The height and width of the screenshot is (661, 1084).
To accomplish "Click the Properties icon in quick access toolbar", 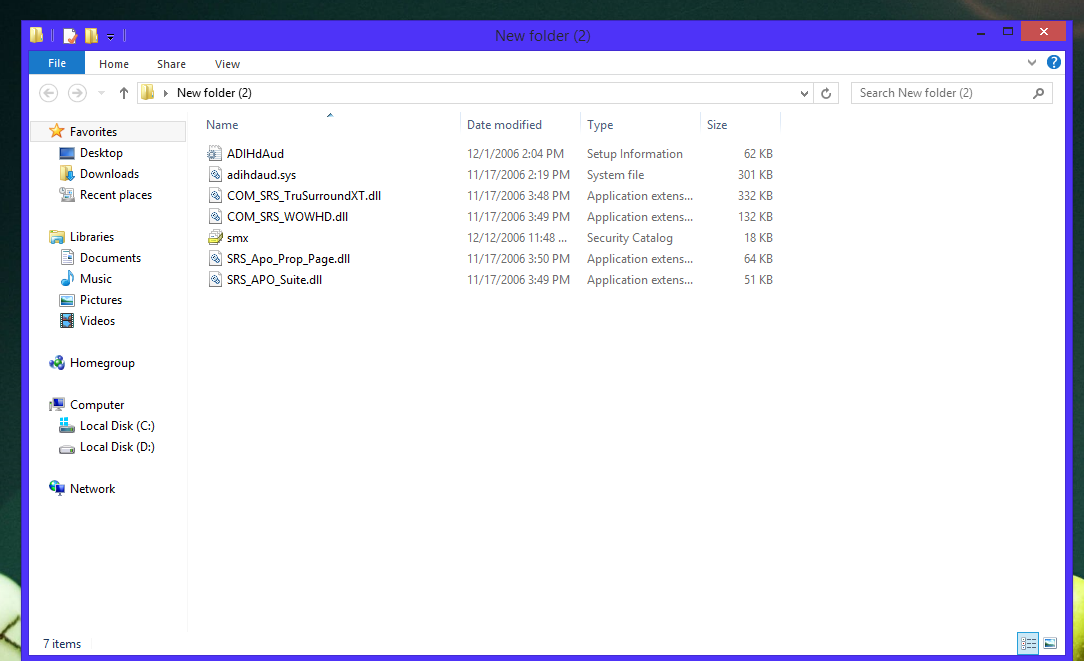I will click(70, 35).
